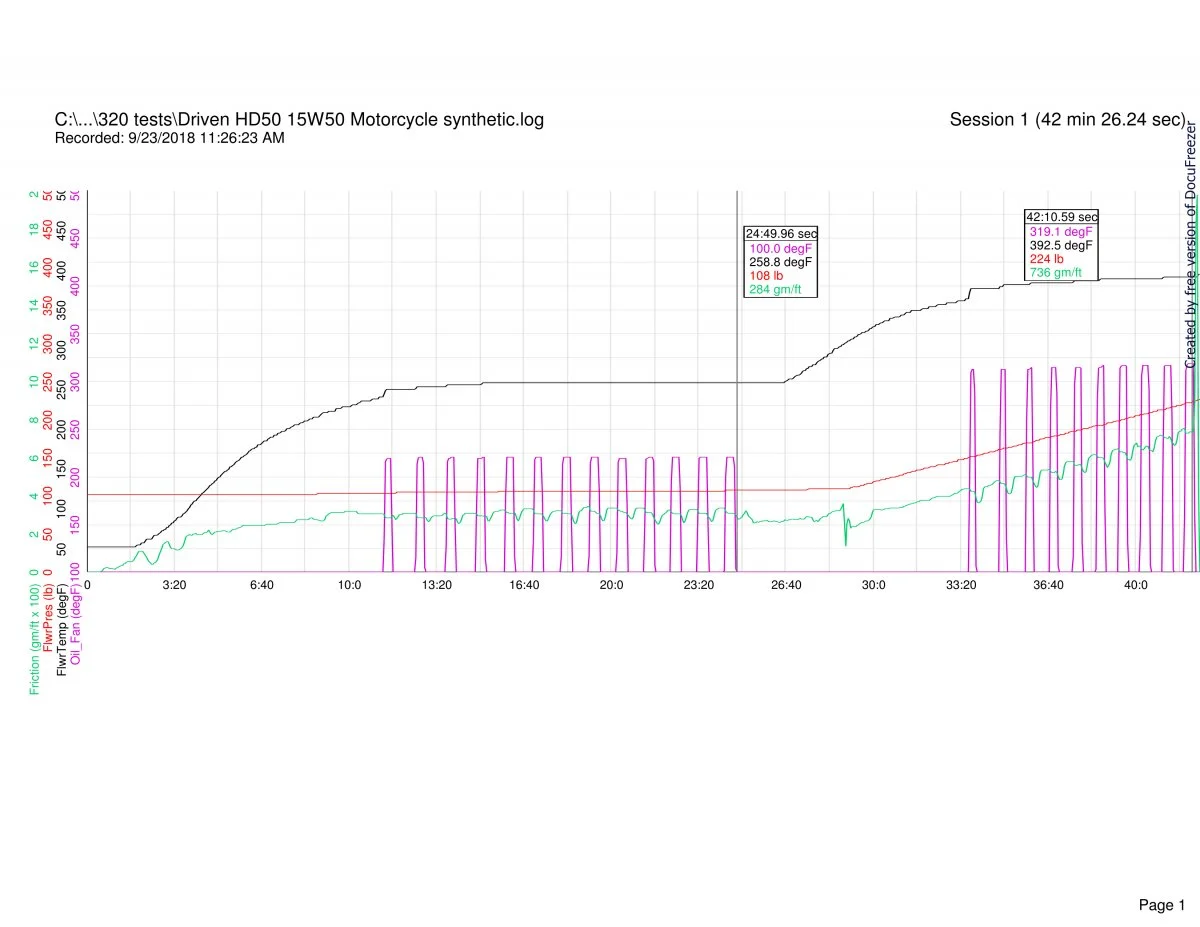Click the red 108 lb readout value
The image size is (1200, 927).
click(x=767, y=275)
